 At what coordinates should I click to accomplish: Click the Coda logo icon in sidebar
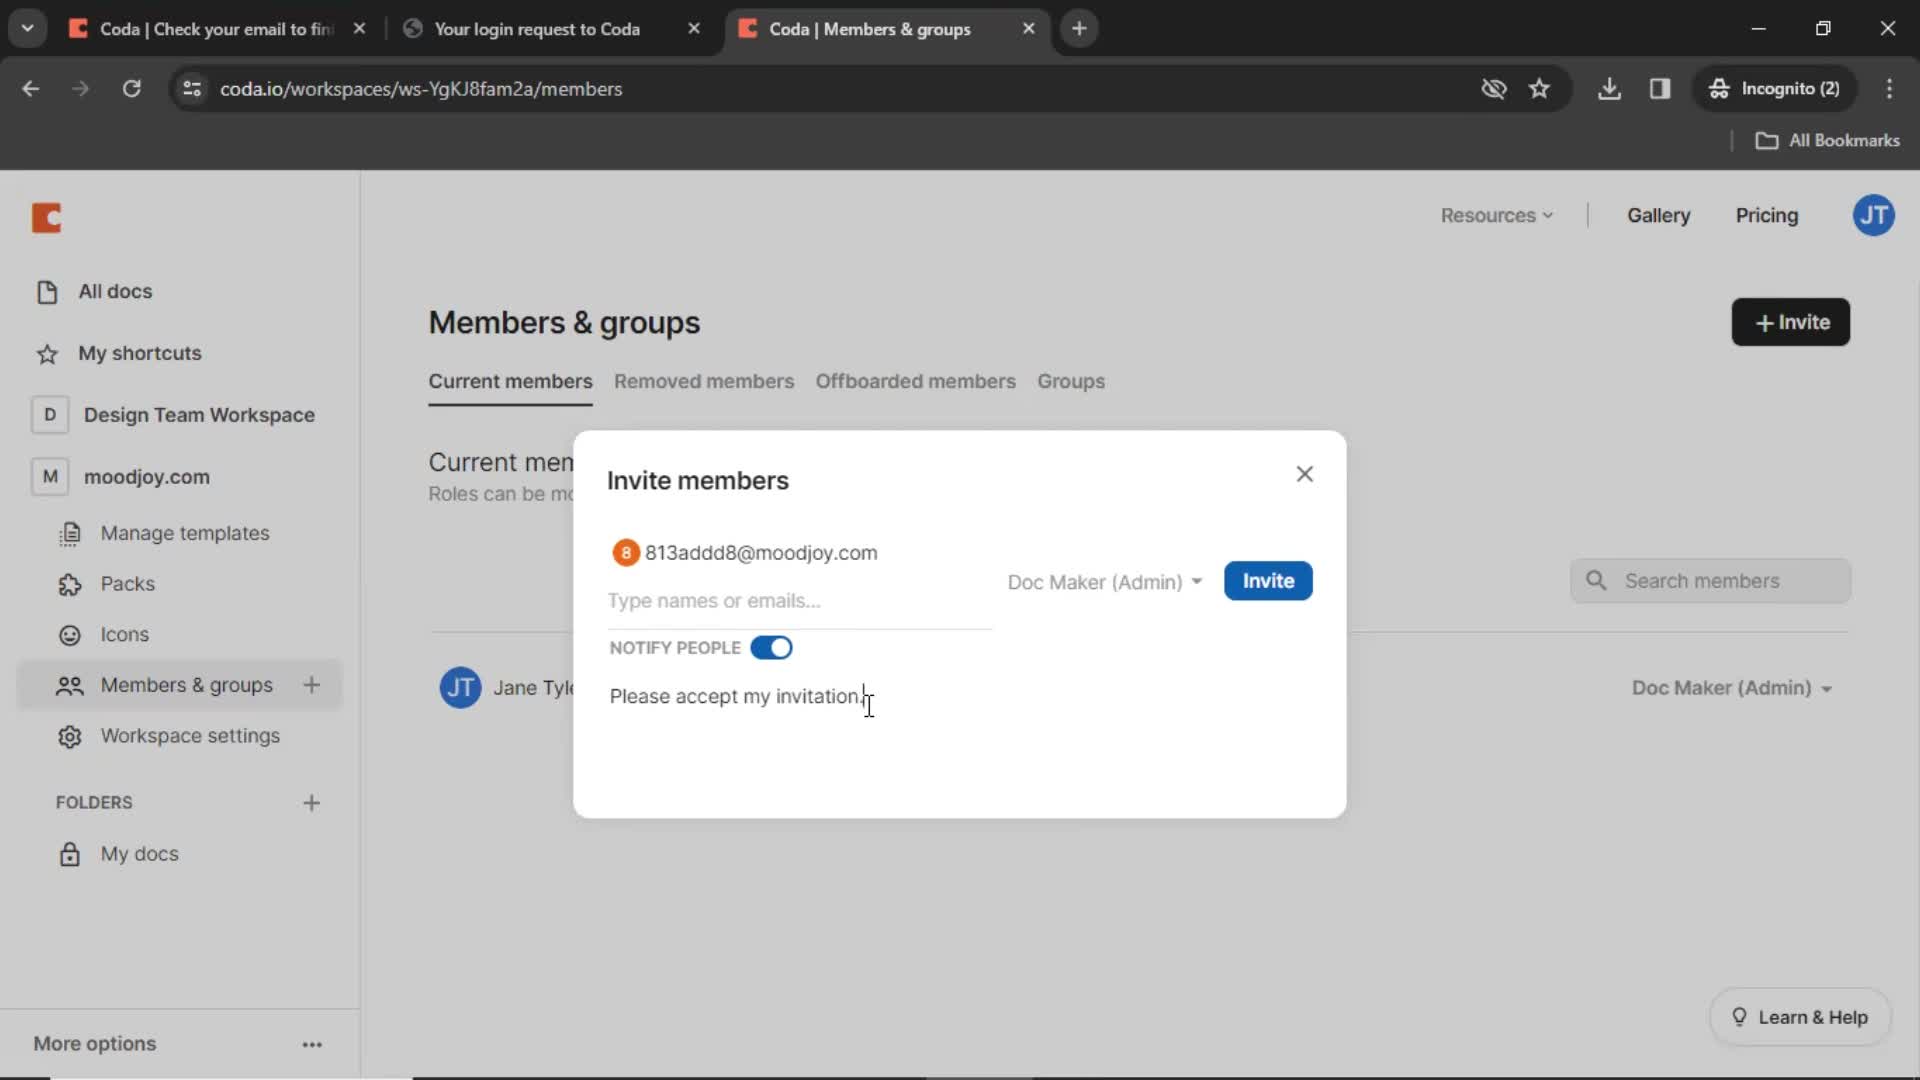(x=46, y=216)
